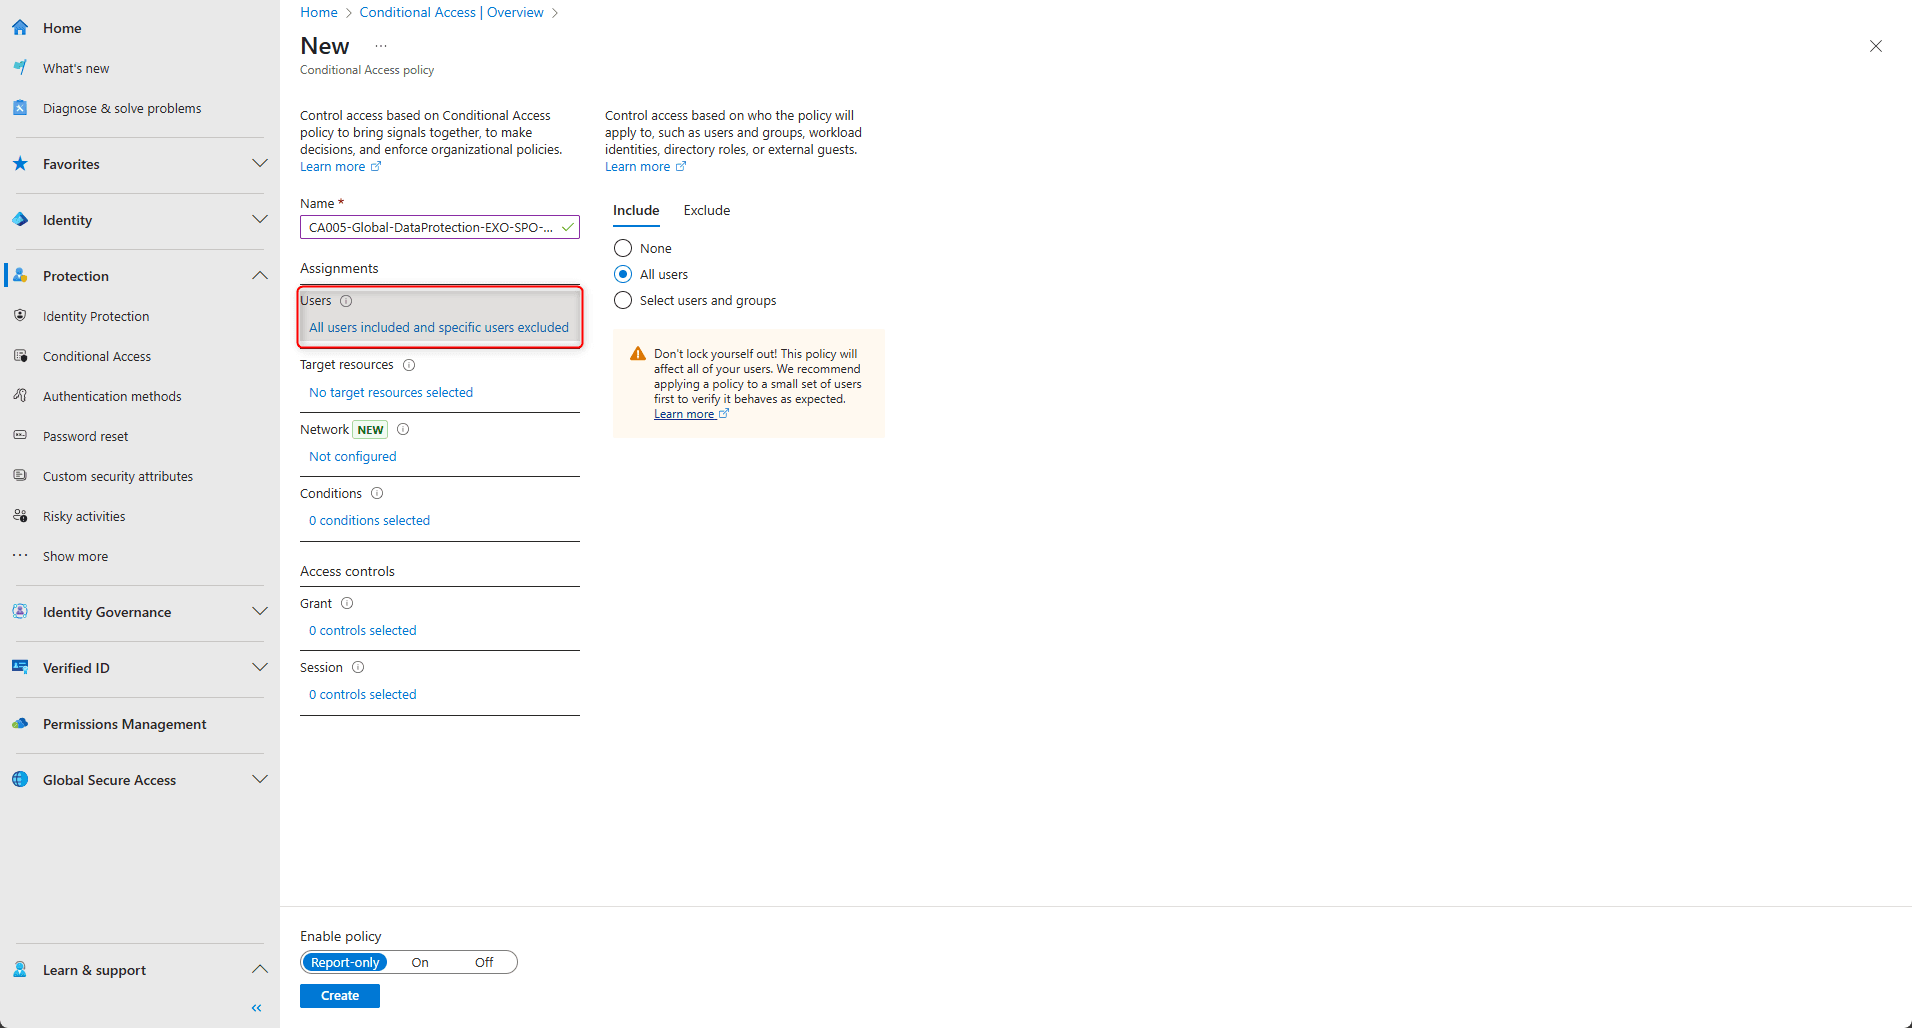Set Enable policy to Report-only
The width and height of the screenshot is (1912, 1028).
click(345, 963)
